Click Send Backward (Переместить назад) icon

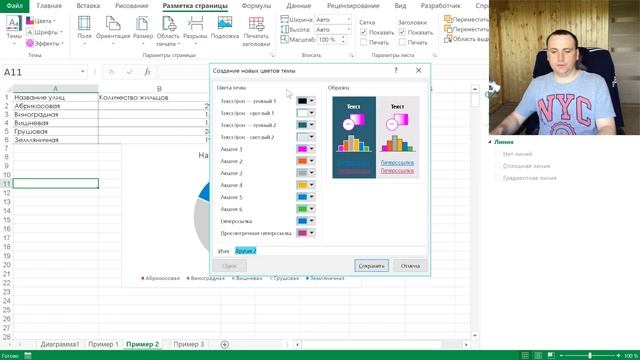tap(448, 29)
